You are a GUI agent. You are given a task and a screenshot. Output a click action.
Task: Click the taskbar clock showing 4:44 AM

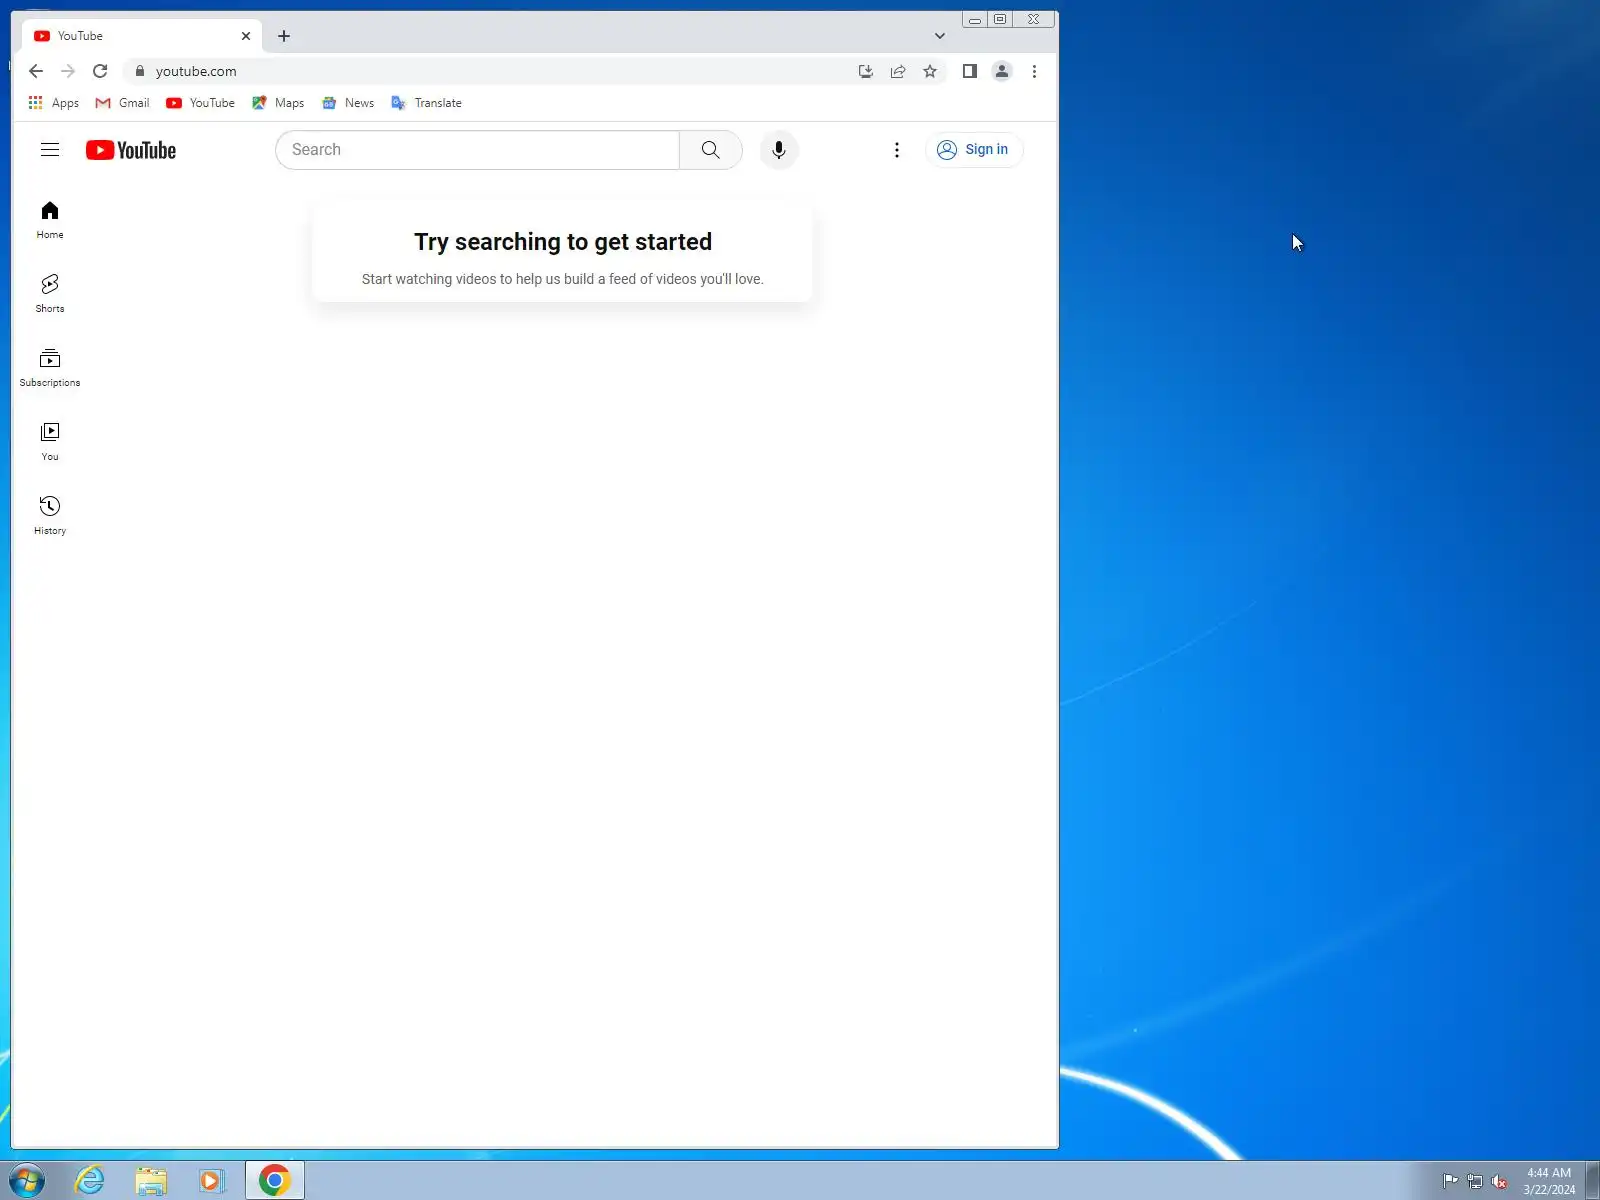pos(1549,1181)
